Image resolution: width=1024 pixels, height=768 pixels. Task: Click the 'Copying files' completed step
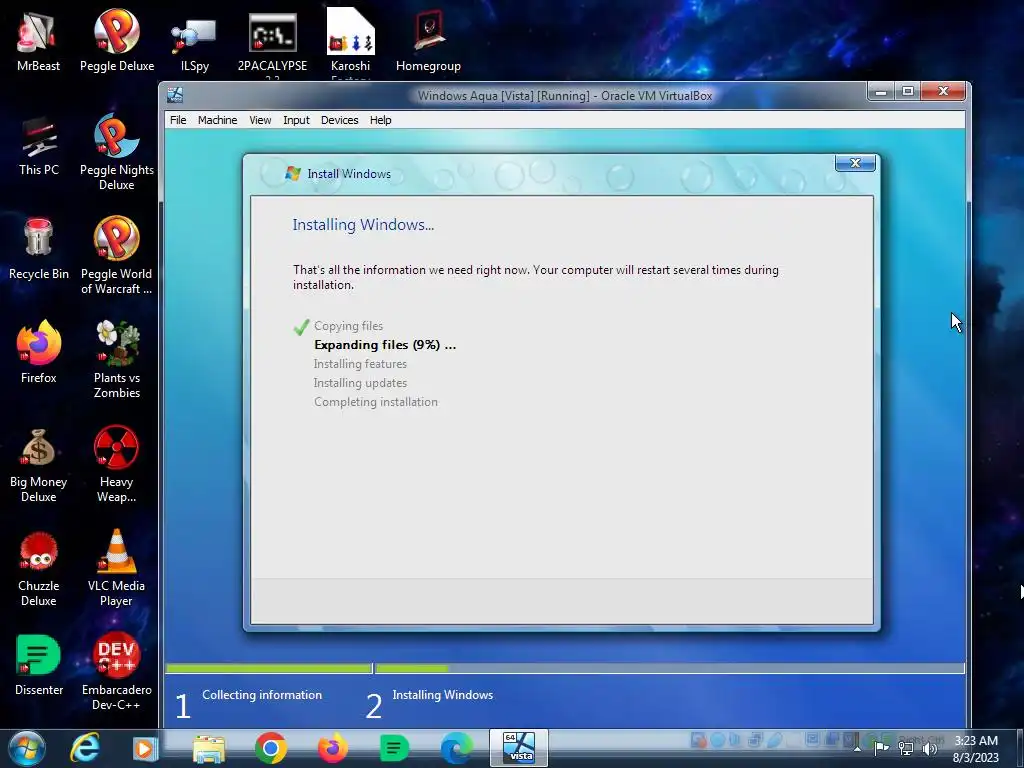[x=348, y=326]
